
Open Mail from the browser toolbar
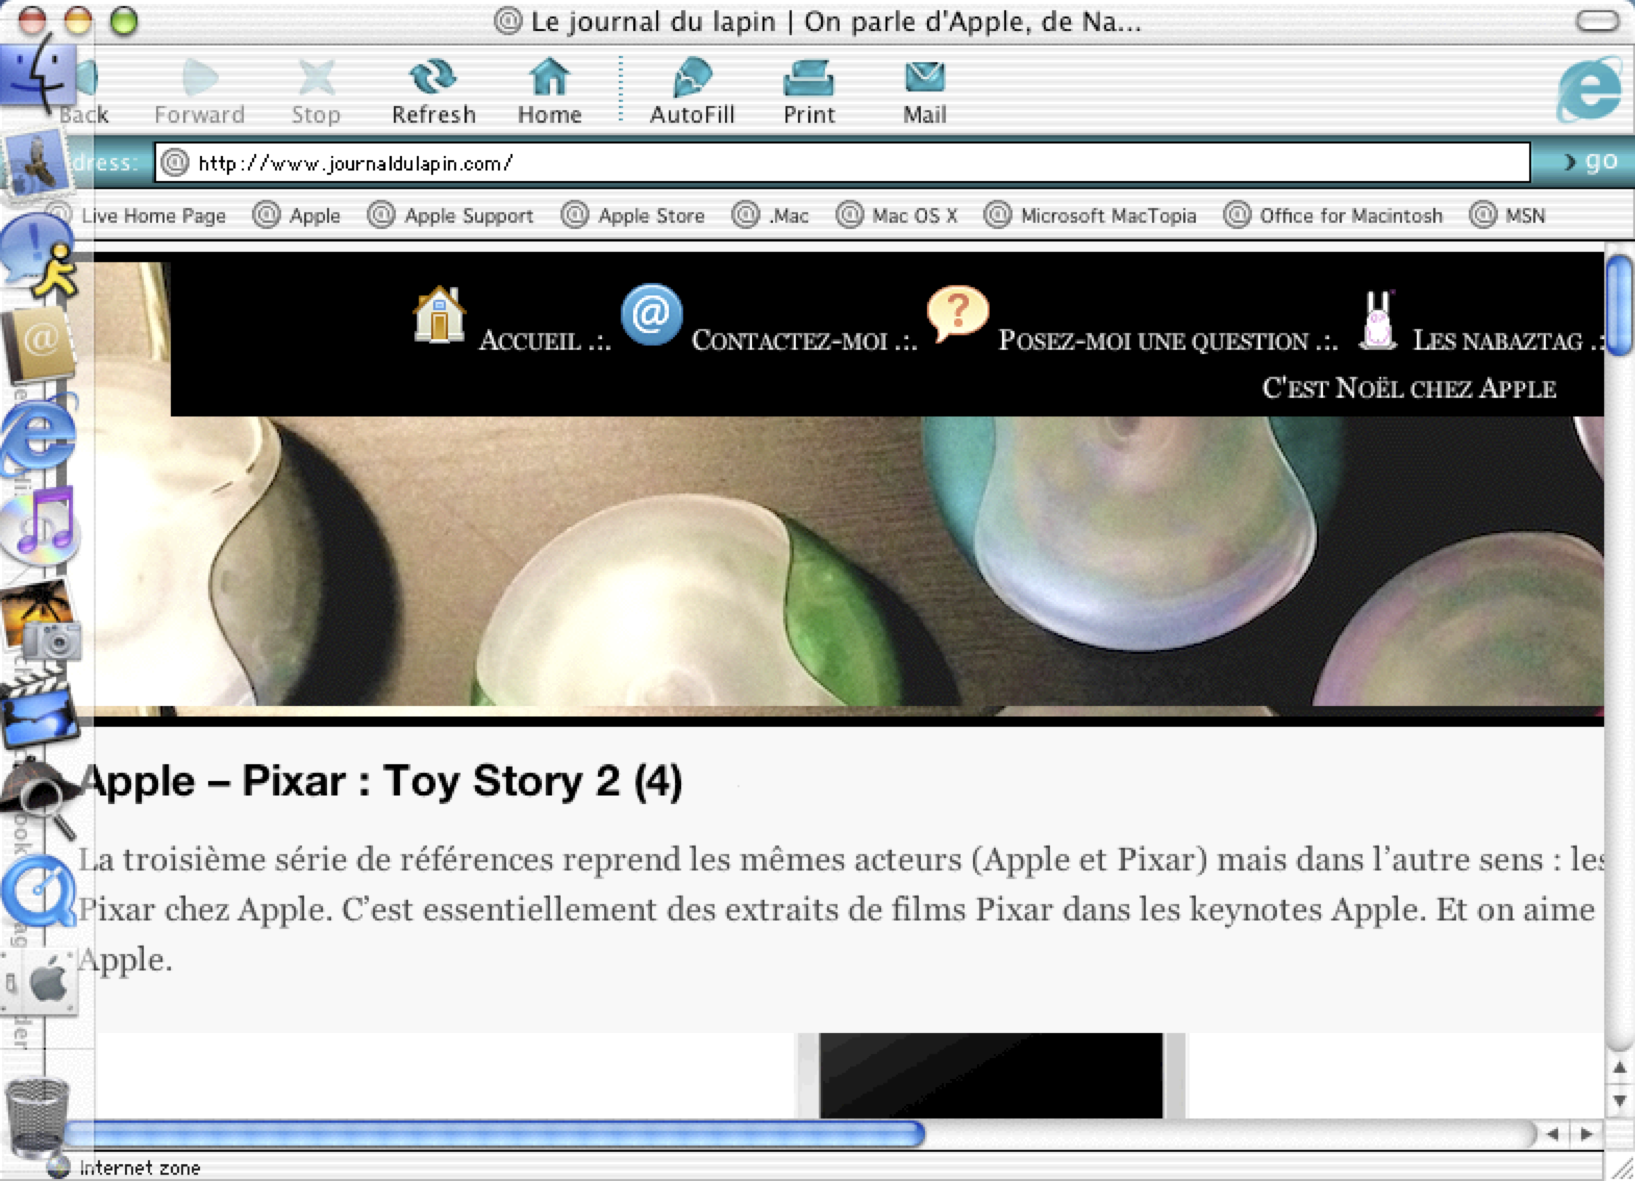pyautogui.click(x=924, y=90)
